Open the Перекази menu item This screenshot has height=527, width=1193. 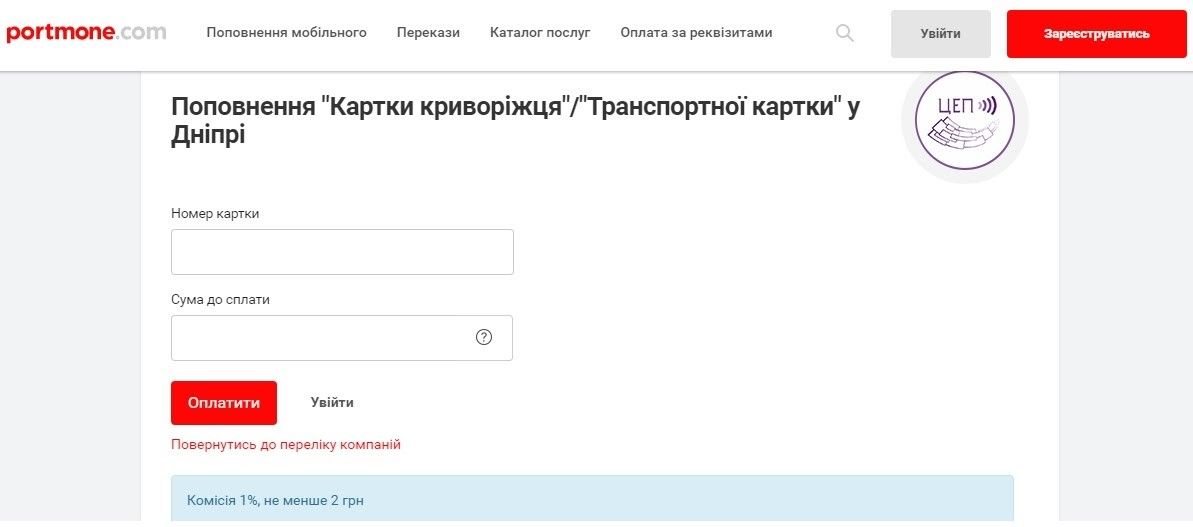[428, 33]
